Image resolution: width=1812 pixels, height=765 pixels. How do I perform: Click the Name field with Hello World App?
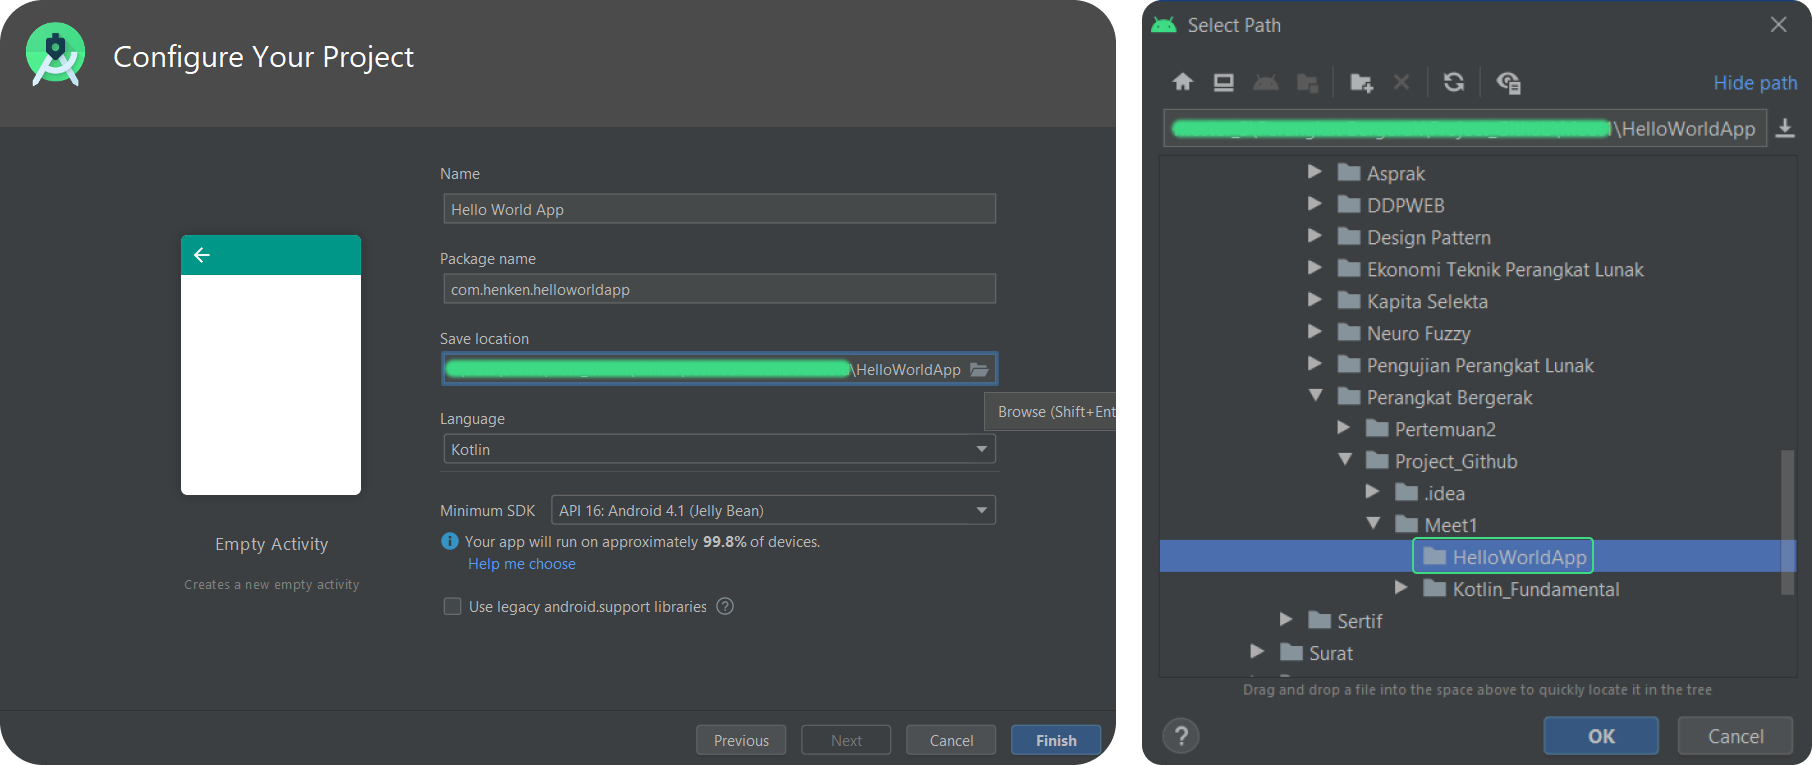point(719,209)
